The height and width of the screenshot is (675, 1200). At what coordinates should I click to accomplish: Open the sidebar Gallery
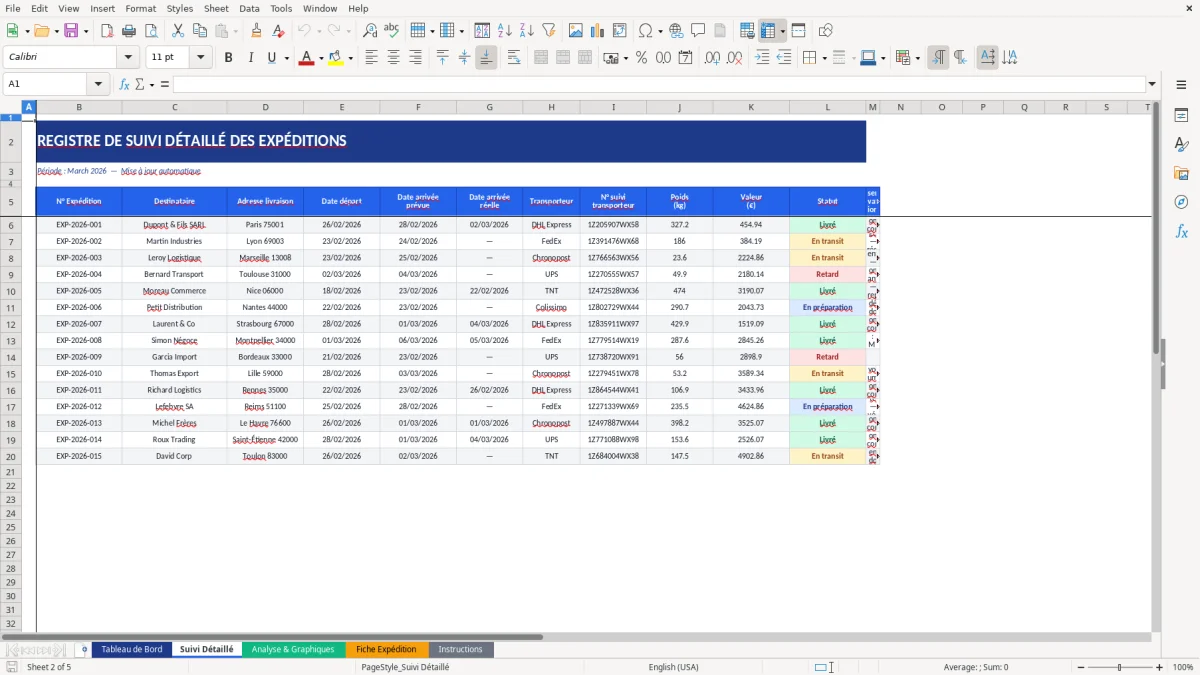pos(1181,173)
